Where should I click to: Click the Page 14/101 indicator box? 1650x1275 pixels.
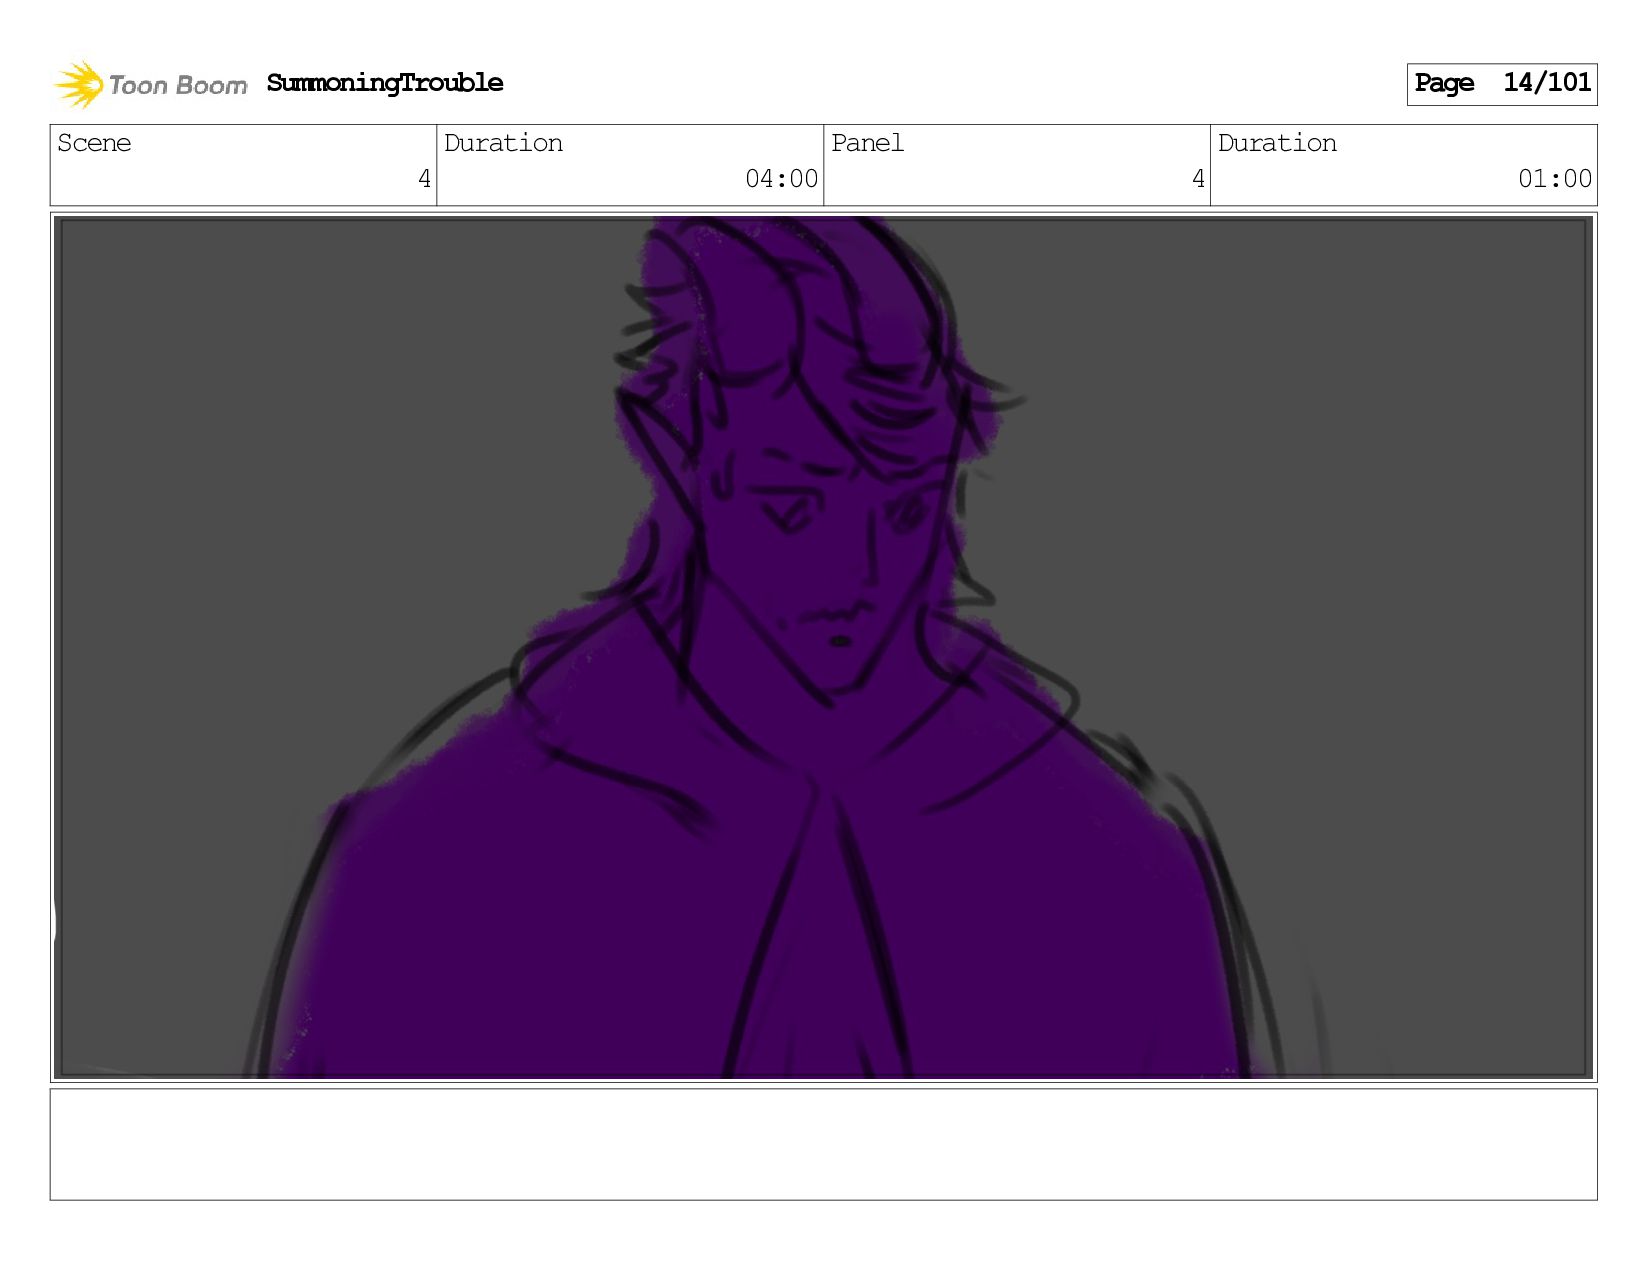[x=1501, y=84]
